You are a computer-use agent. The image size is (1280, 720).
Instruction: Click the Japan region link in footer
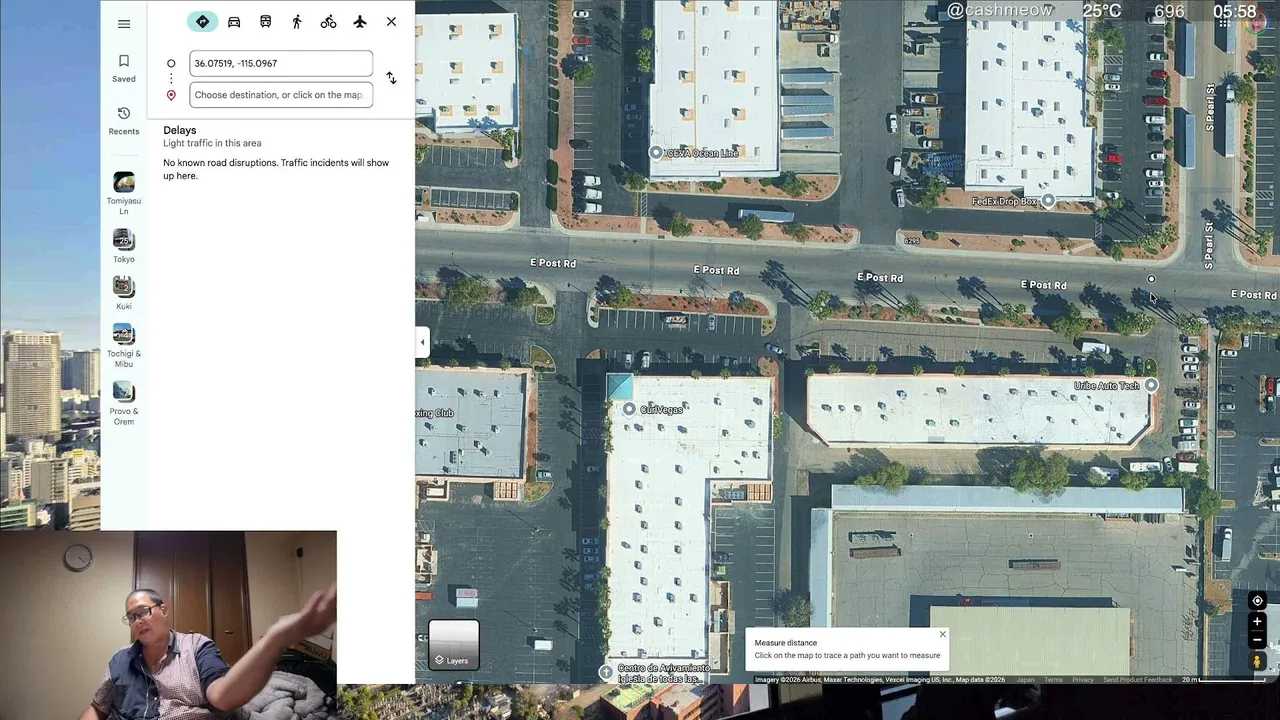coord(1025,680)
